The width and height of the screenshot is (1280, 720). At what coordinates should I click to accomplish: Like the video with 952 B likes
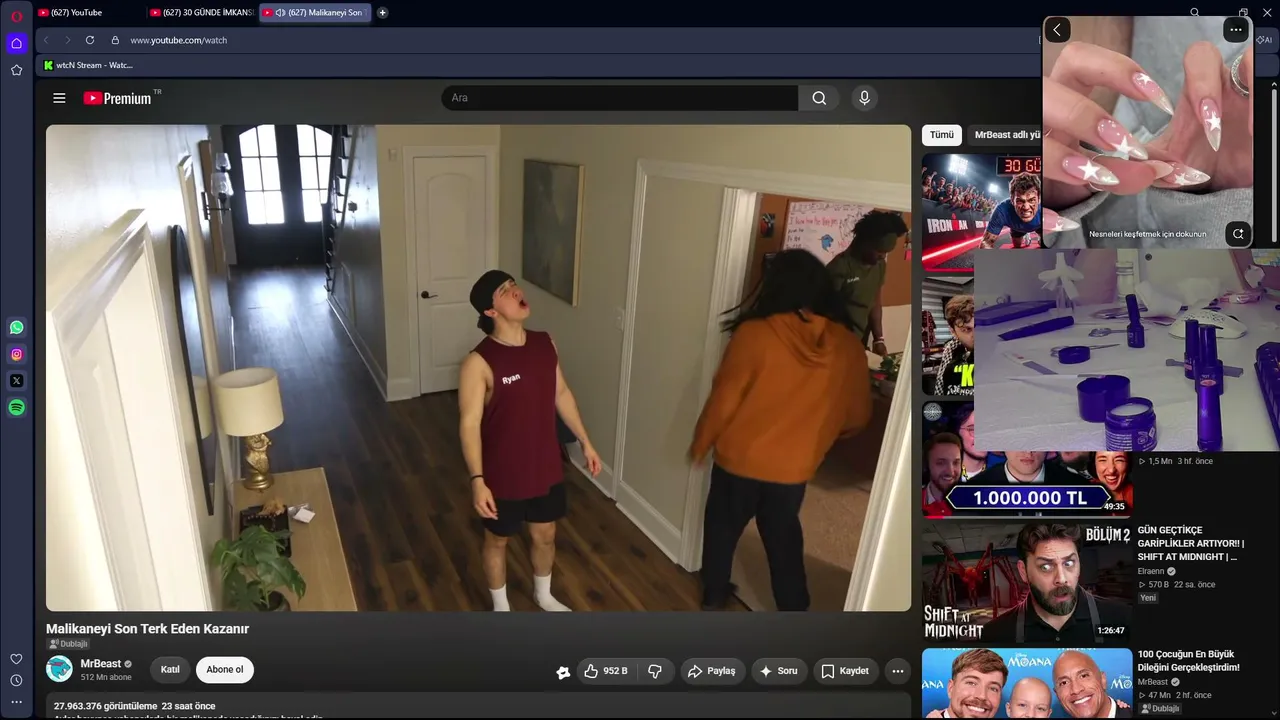tap(608, 671)
